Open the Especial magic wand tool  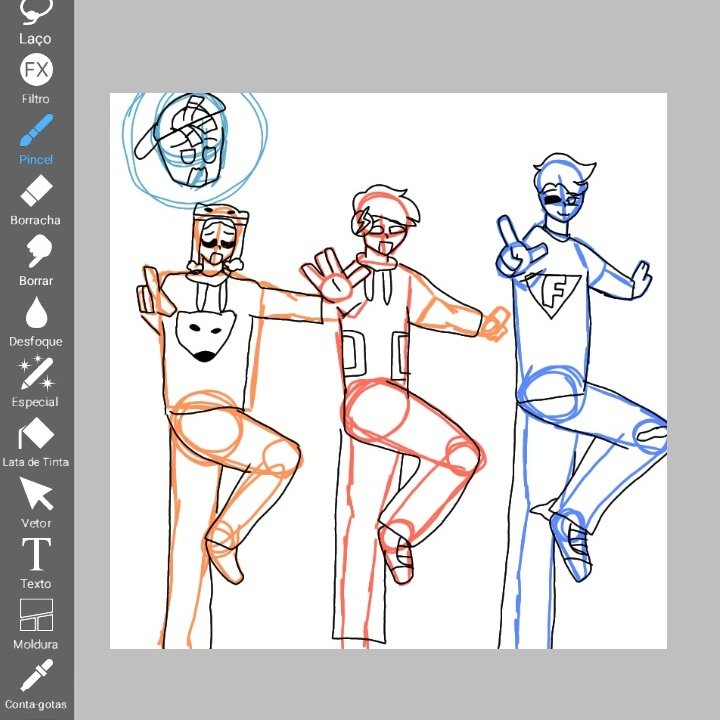pyautogui.click(x=36, y=382)
